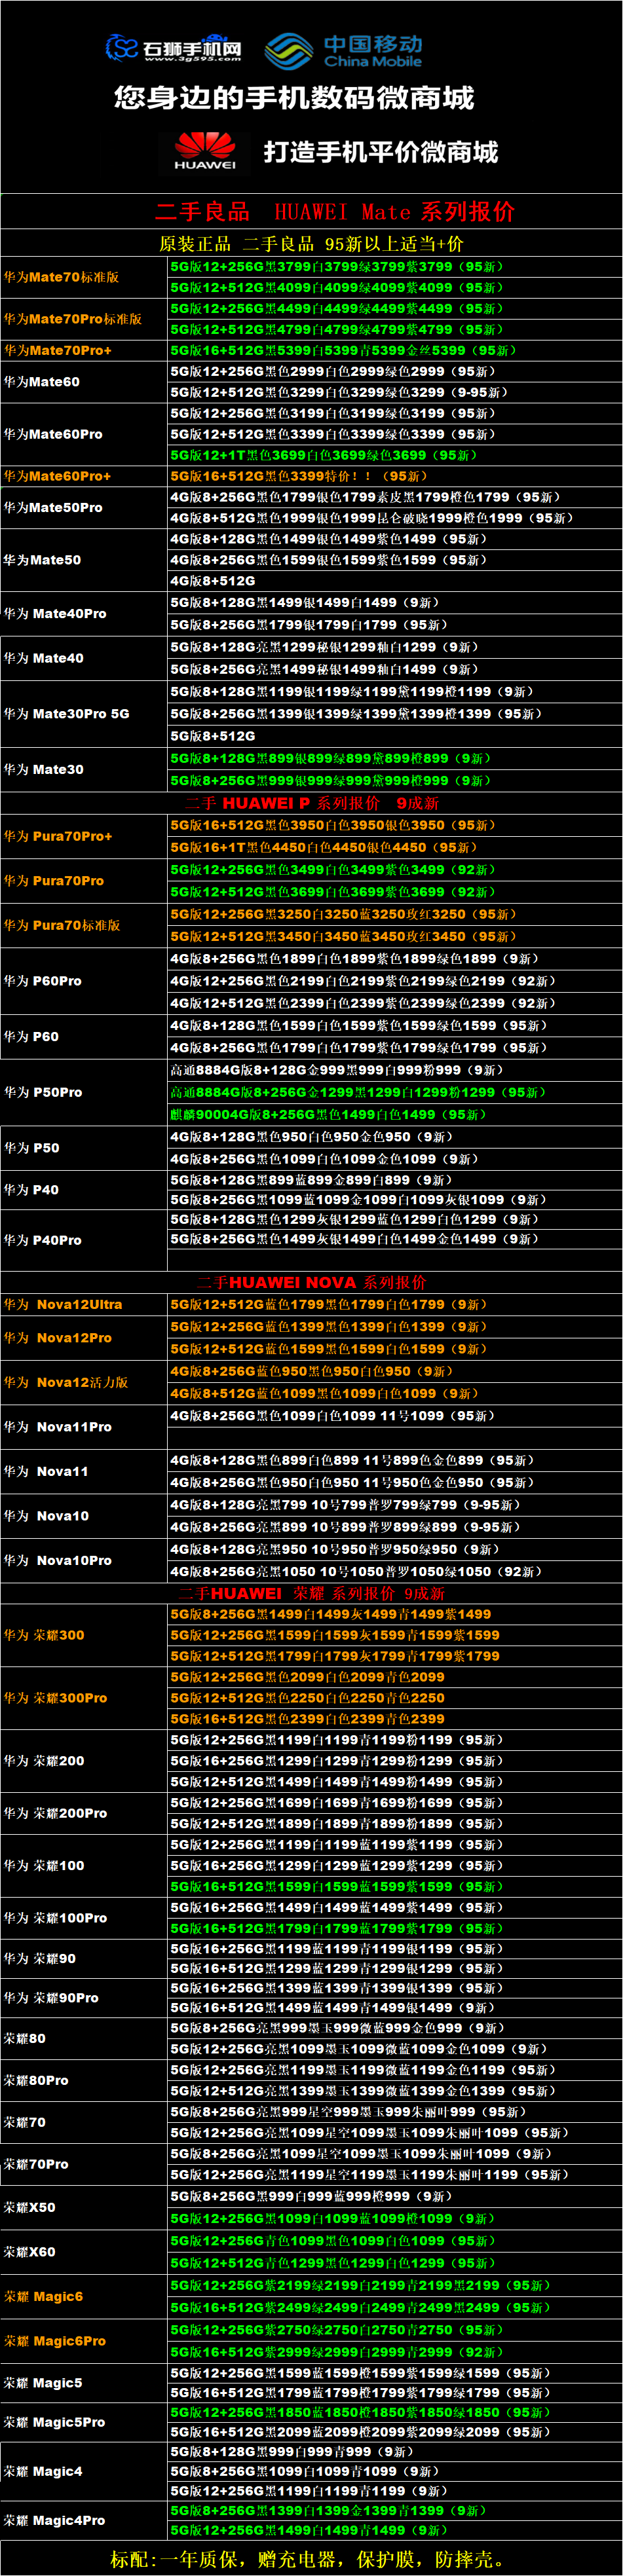Select the 二手HUAWEI NOVA 系列报价 header
This screenshot has width=623, height=2576.
[x=311, y=1282]
